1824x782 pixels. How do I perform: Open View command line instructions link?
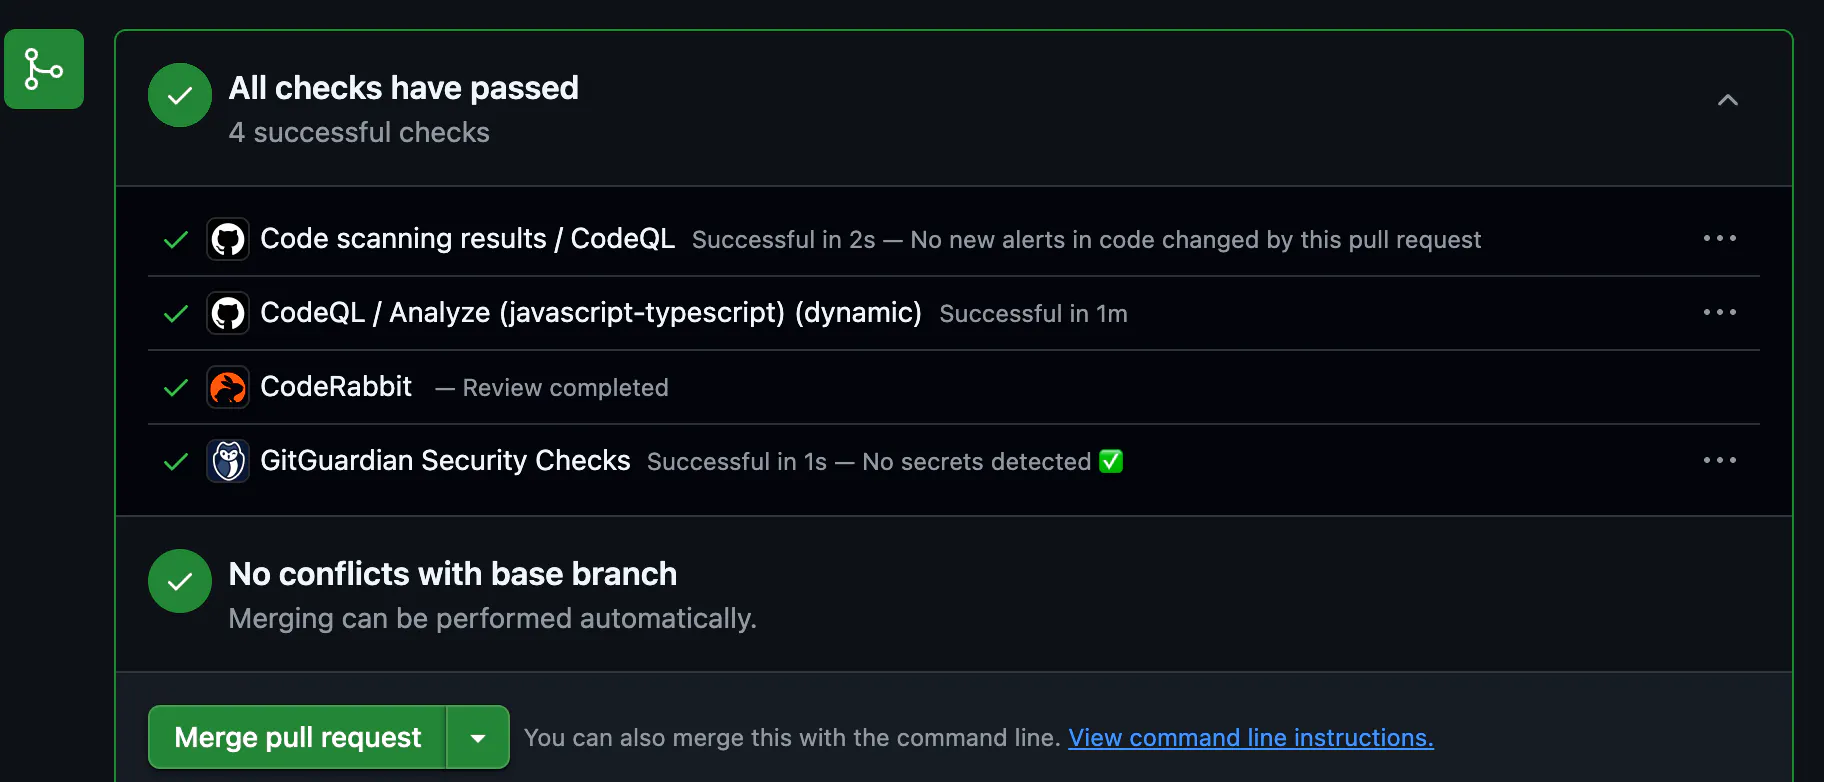pos(1250,738)
